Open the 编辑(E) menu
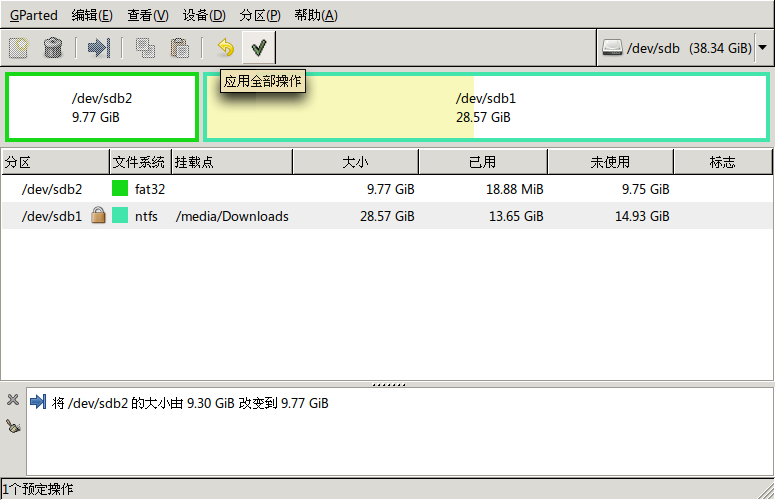 92,15
